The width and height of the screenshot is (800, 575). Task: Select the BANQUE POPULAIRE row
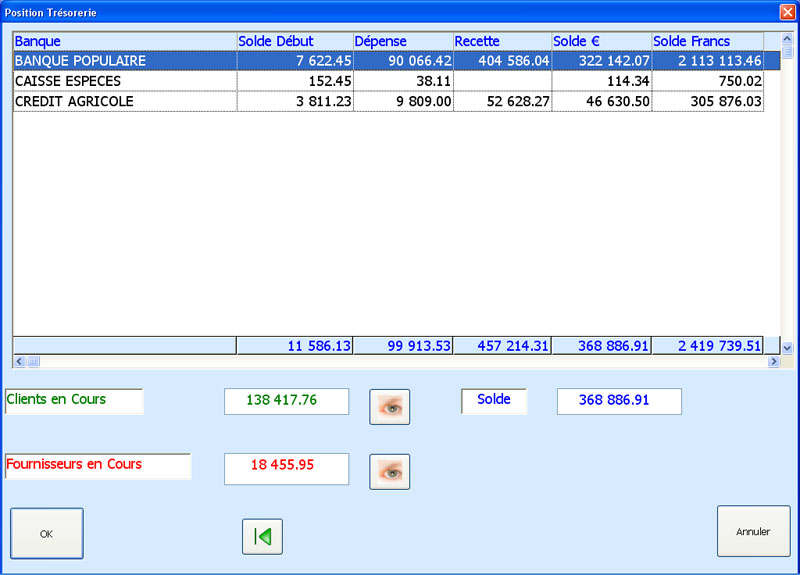coord(124,61)
